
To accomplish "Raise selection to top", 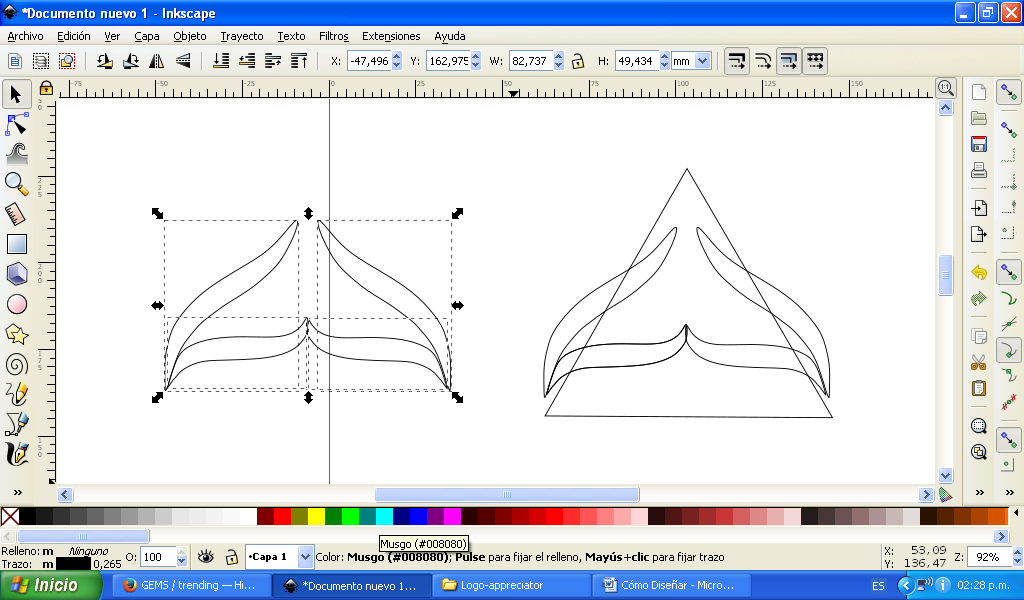I will [x=299, y=61].
